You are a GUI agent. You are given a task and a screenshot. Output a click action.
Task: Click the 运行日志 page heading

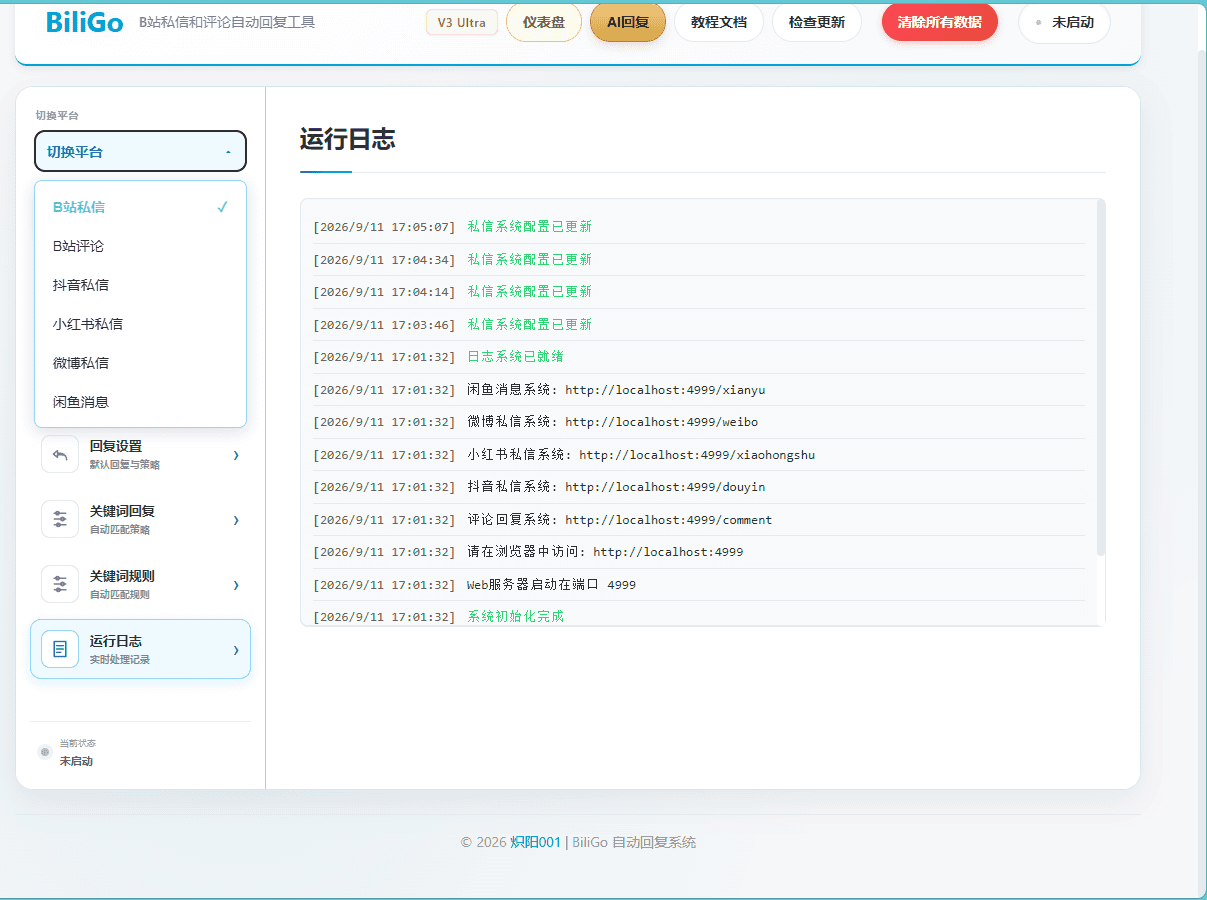pos(348,139)
